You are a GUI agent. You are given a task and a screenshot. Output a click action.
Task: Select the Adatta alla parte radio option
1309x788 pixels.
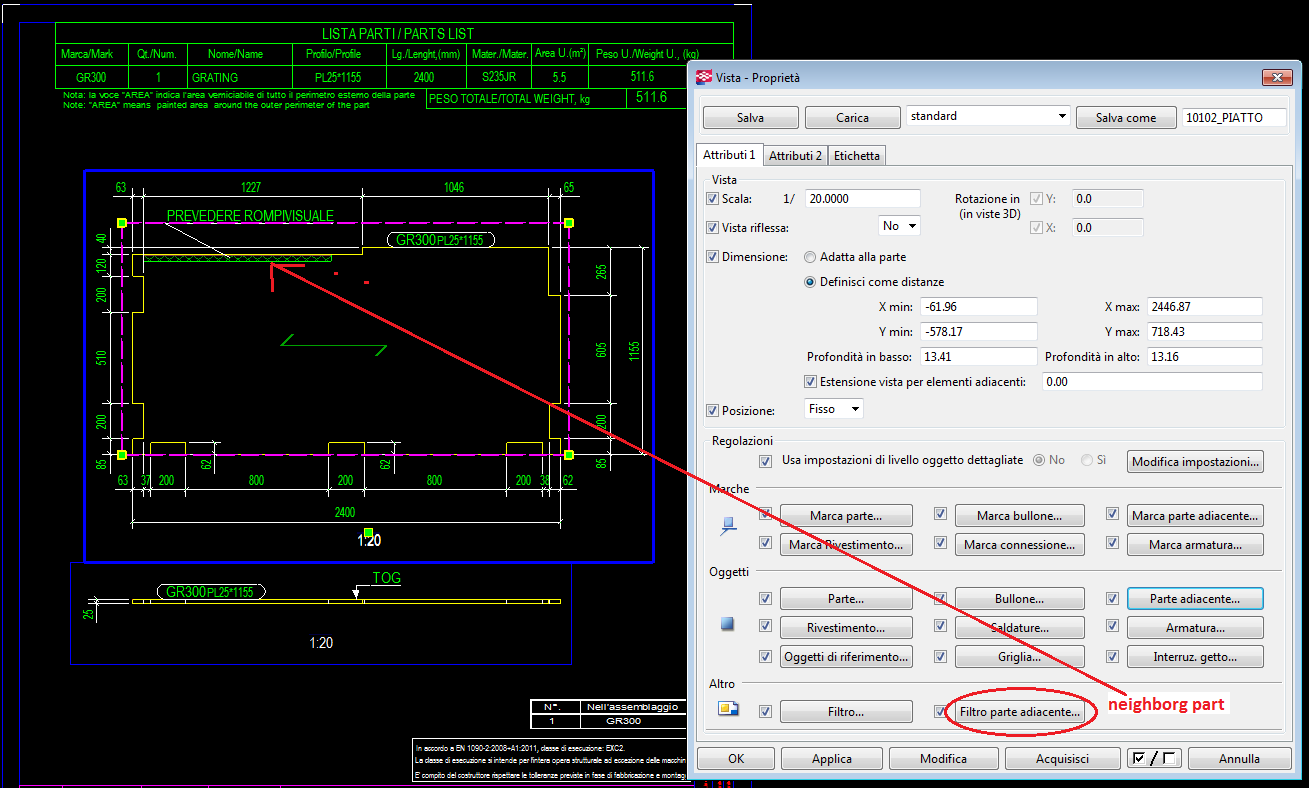[x=810, y=257]
